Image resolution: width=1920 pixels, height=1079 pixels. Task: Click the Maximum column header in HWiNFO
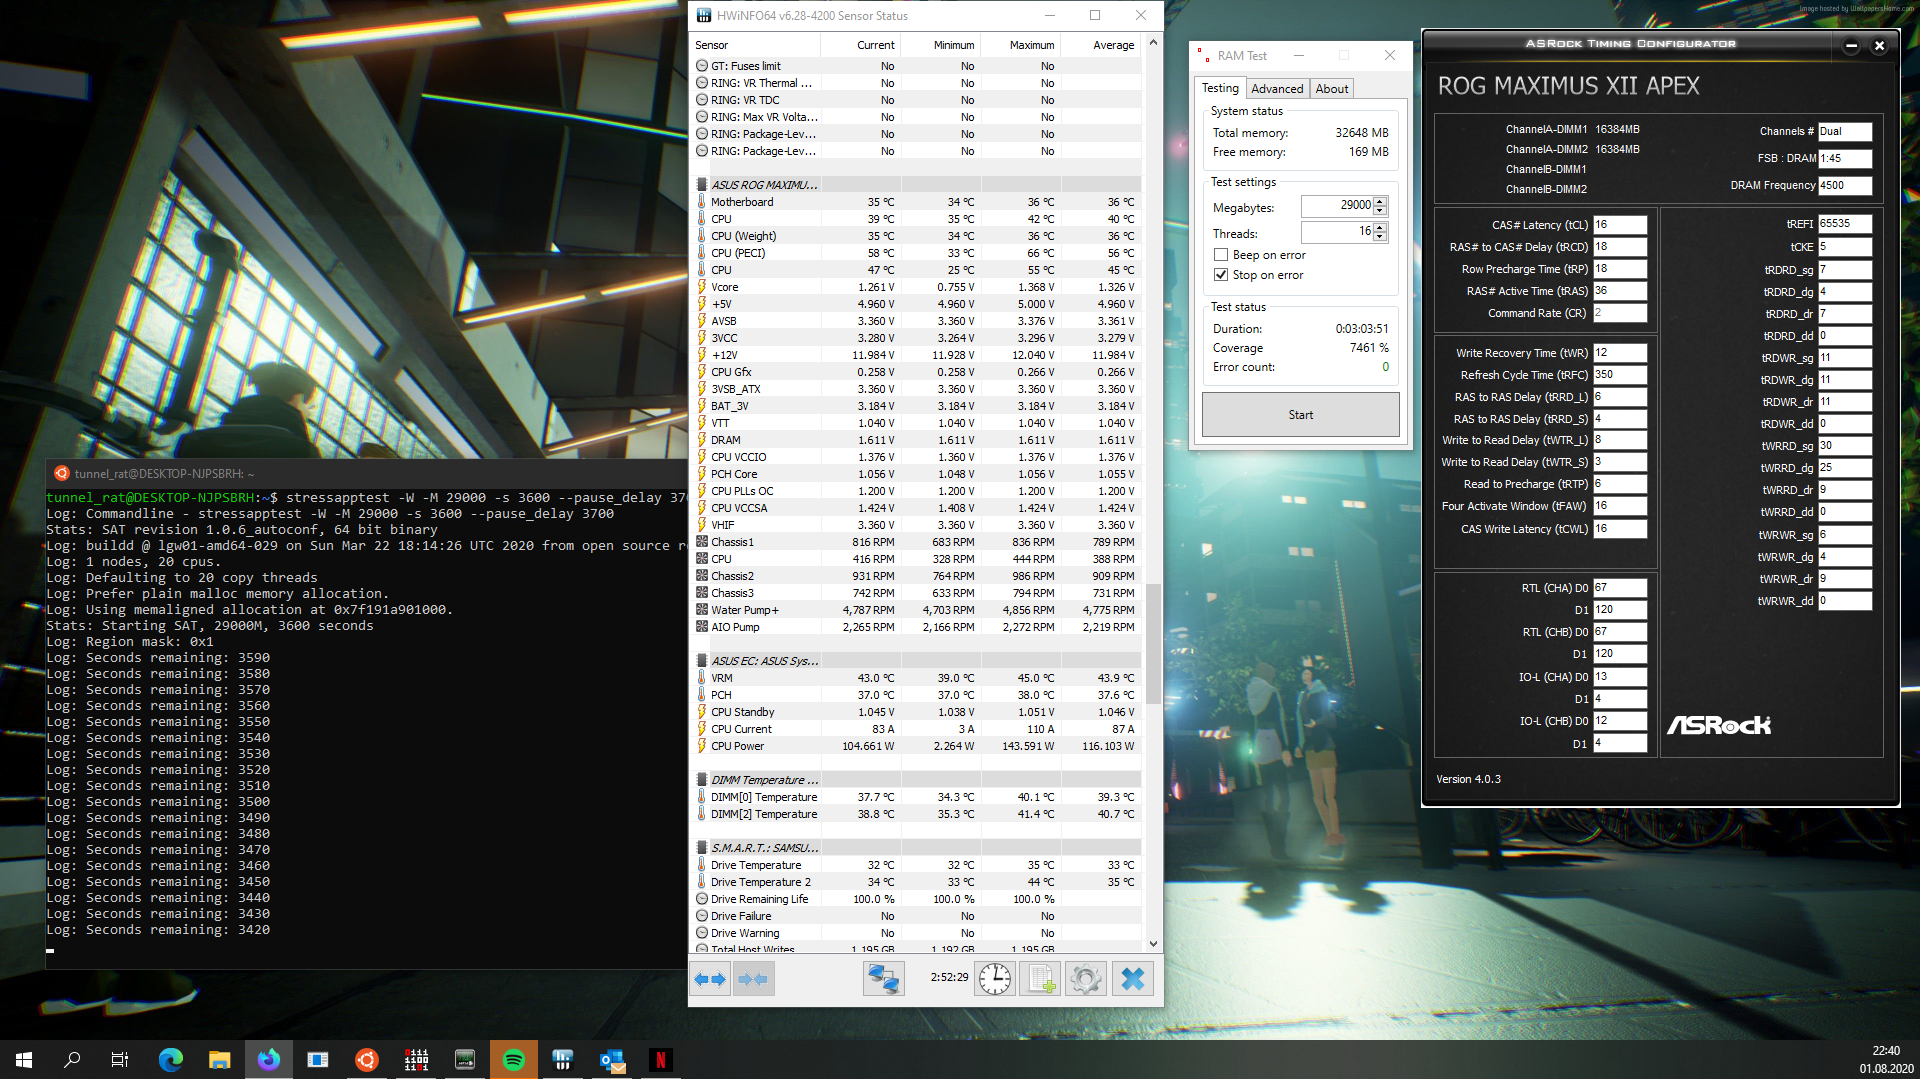pyautogui.click(x=1021, y=45)
